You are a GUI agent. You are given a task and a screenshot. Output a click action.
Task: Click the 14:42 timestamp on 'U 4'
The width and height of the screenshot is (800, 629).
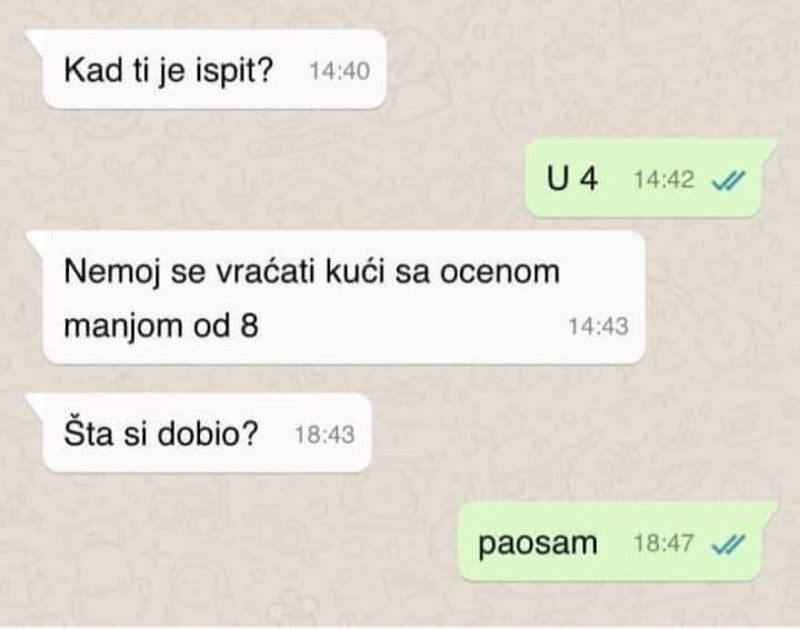pyautogui.click(x=664, y=180)
